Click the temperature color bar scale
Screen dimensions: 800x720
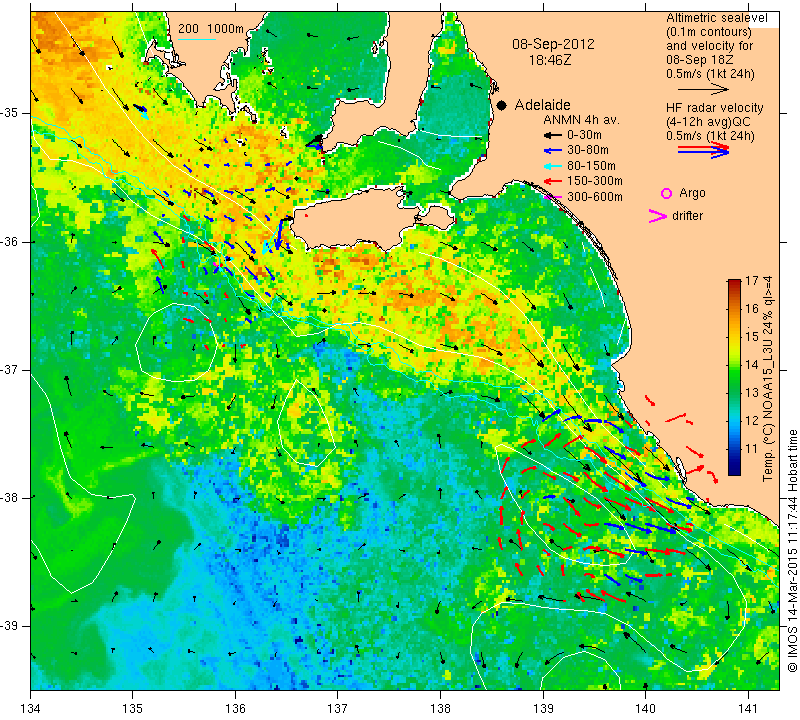[734, 377]
